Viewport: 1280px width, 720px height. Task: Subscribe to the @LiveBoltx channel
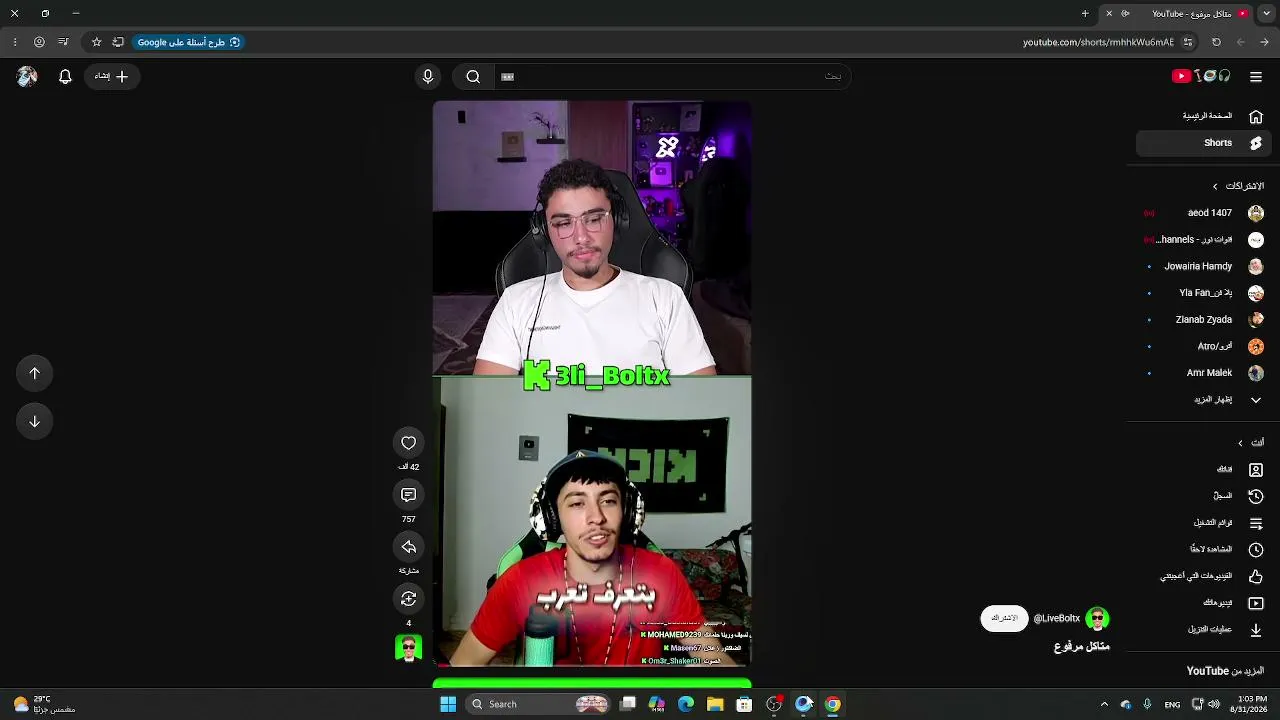tap(1004, 618)
